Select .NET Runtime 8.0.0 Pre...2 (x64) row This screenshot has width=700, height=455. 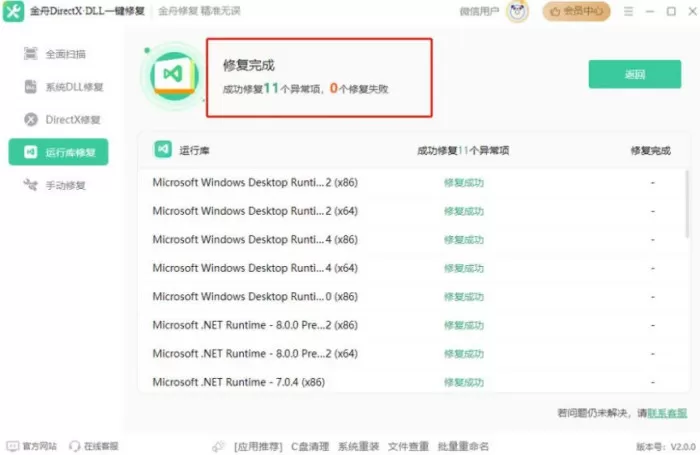412,354
